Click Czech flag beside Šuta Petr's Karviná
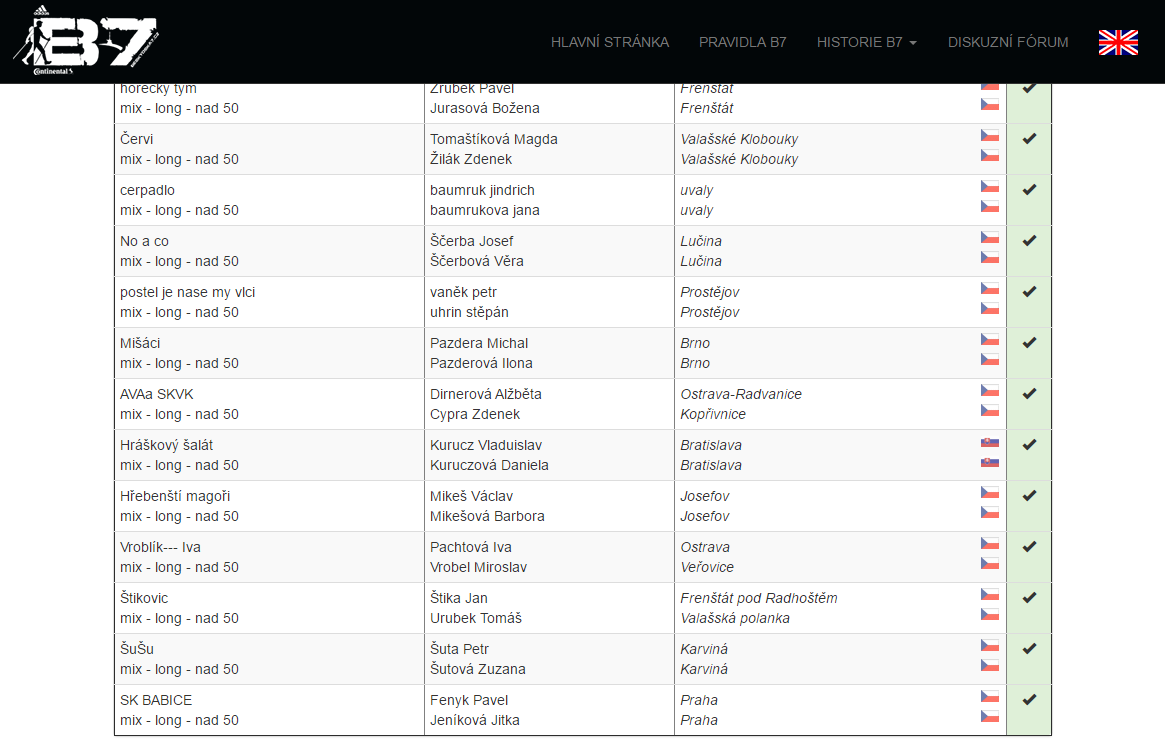The image size is (1165, 743). 990,646
